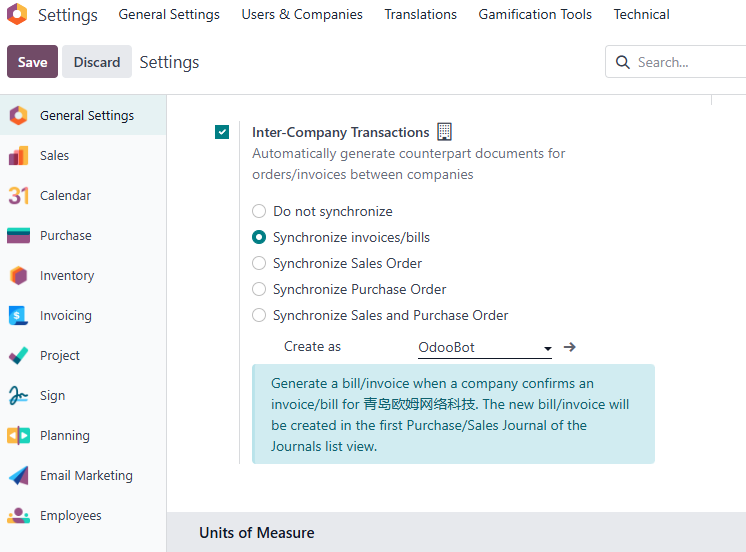Open Email Marketing paper plane icon
Screen dimensions: 746x552
click(x=19, y=475)
